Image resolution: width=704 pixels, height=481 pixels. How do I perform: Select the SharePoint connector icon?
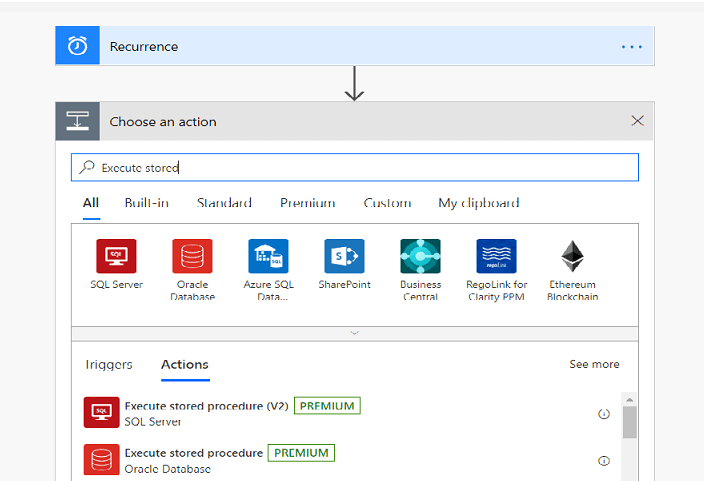click(x=344, y=256)
